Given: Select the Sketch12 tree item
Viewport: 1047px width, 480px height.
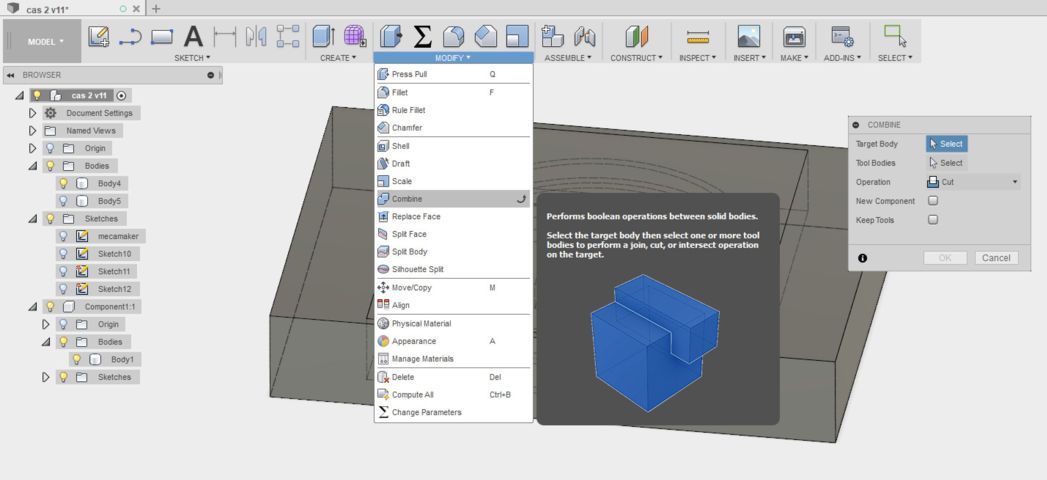Looking at the screenshot, I should 114,289.
